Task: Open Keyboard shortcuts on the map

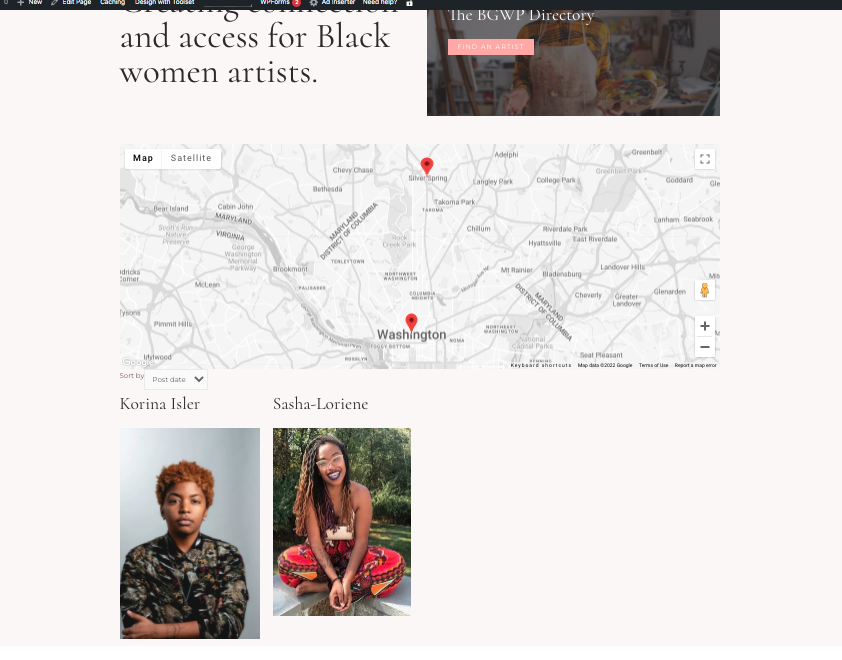Action: click(x=541, y=365)
